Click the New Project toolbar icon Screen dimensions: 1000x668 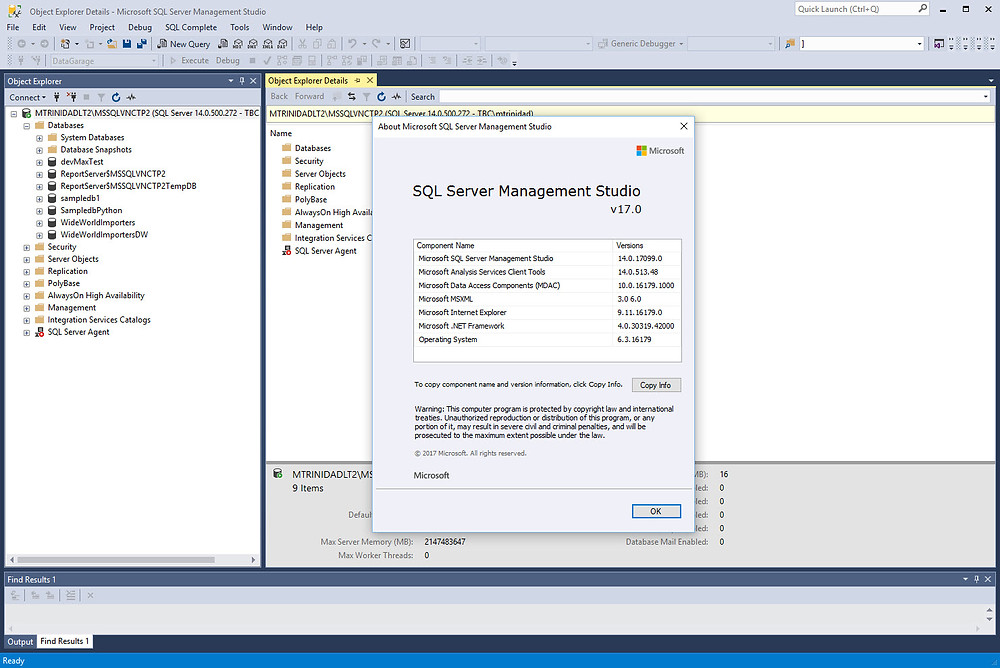65,44
